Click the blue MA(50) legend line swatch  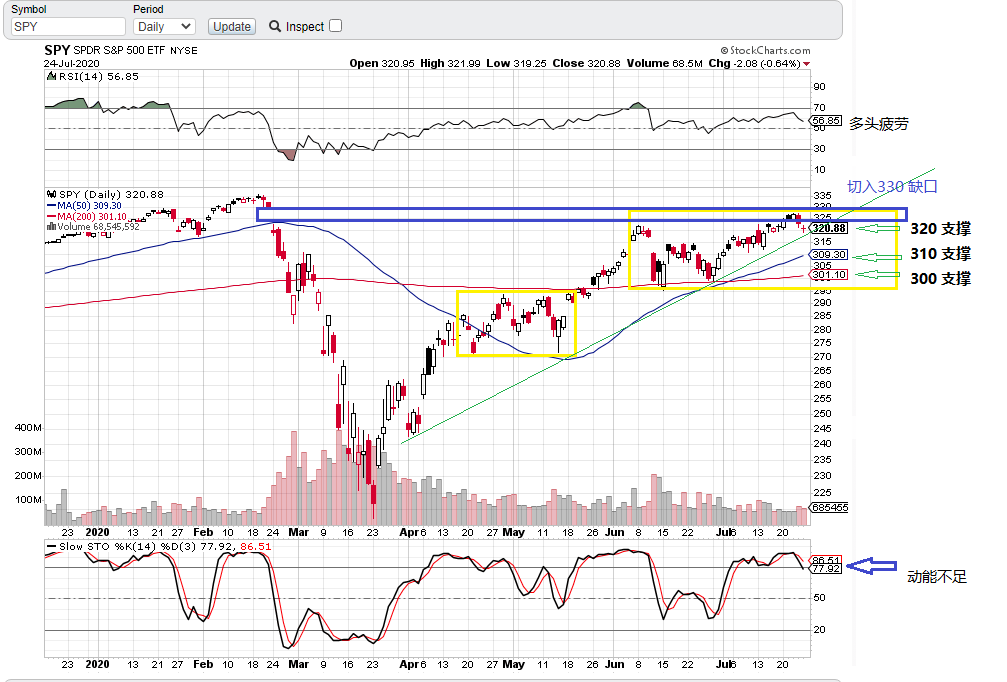(x=51, y=205)
